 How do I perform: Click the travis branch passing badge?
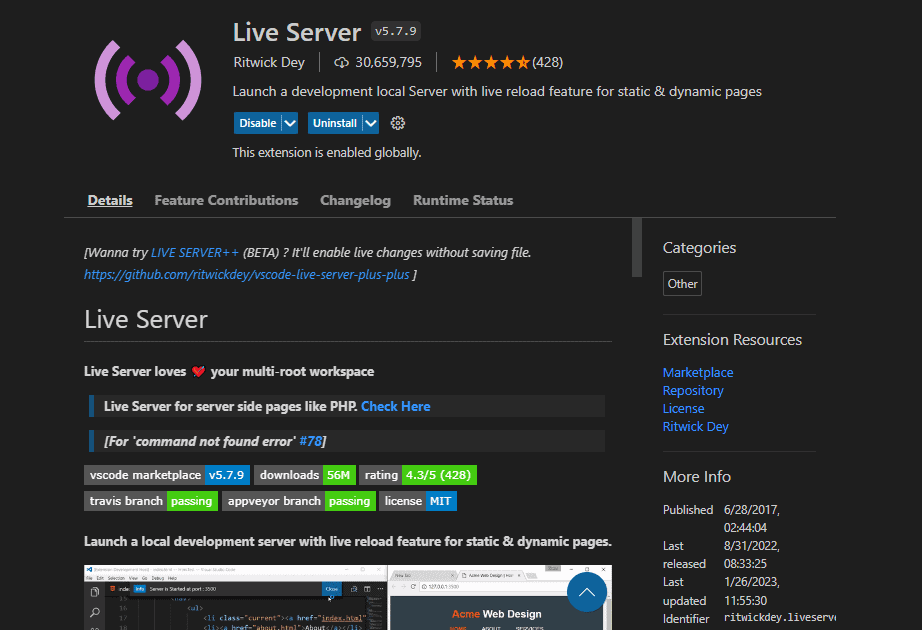(x=151, y=501)
